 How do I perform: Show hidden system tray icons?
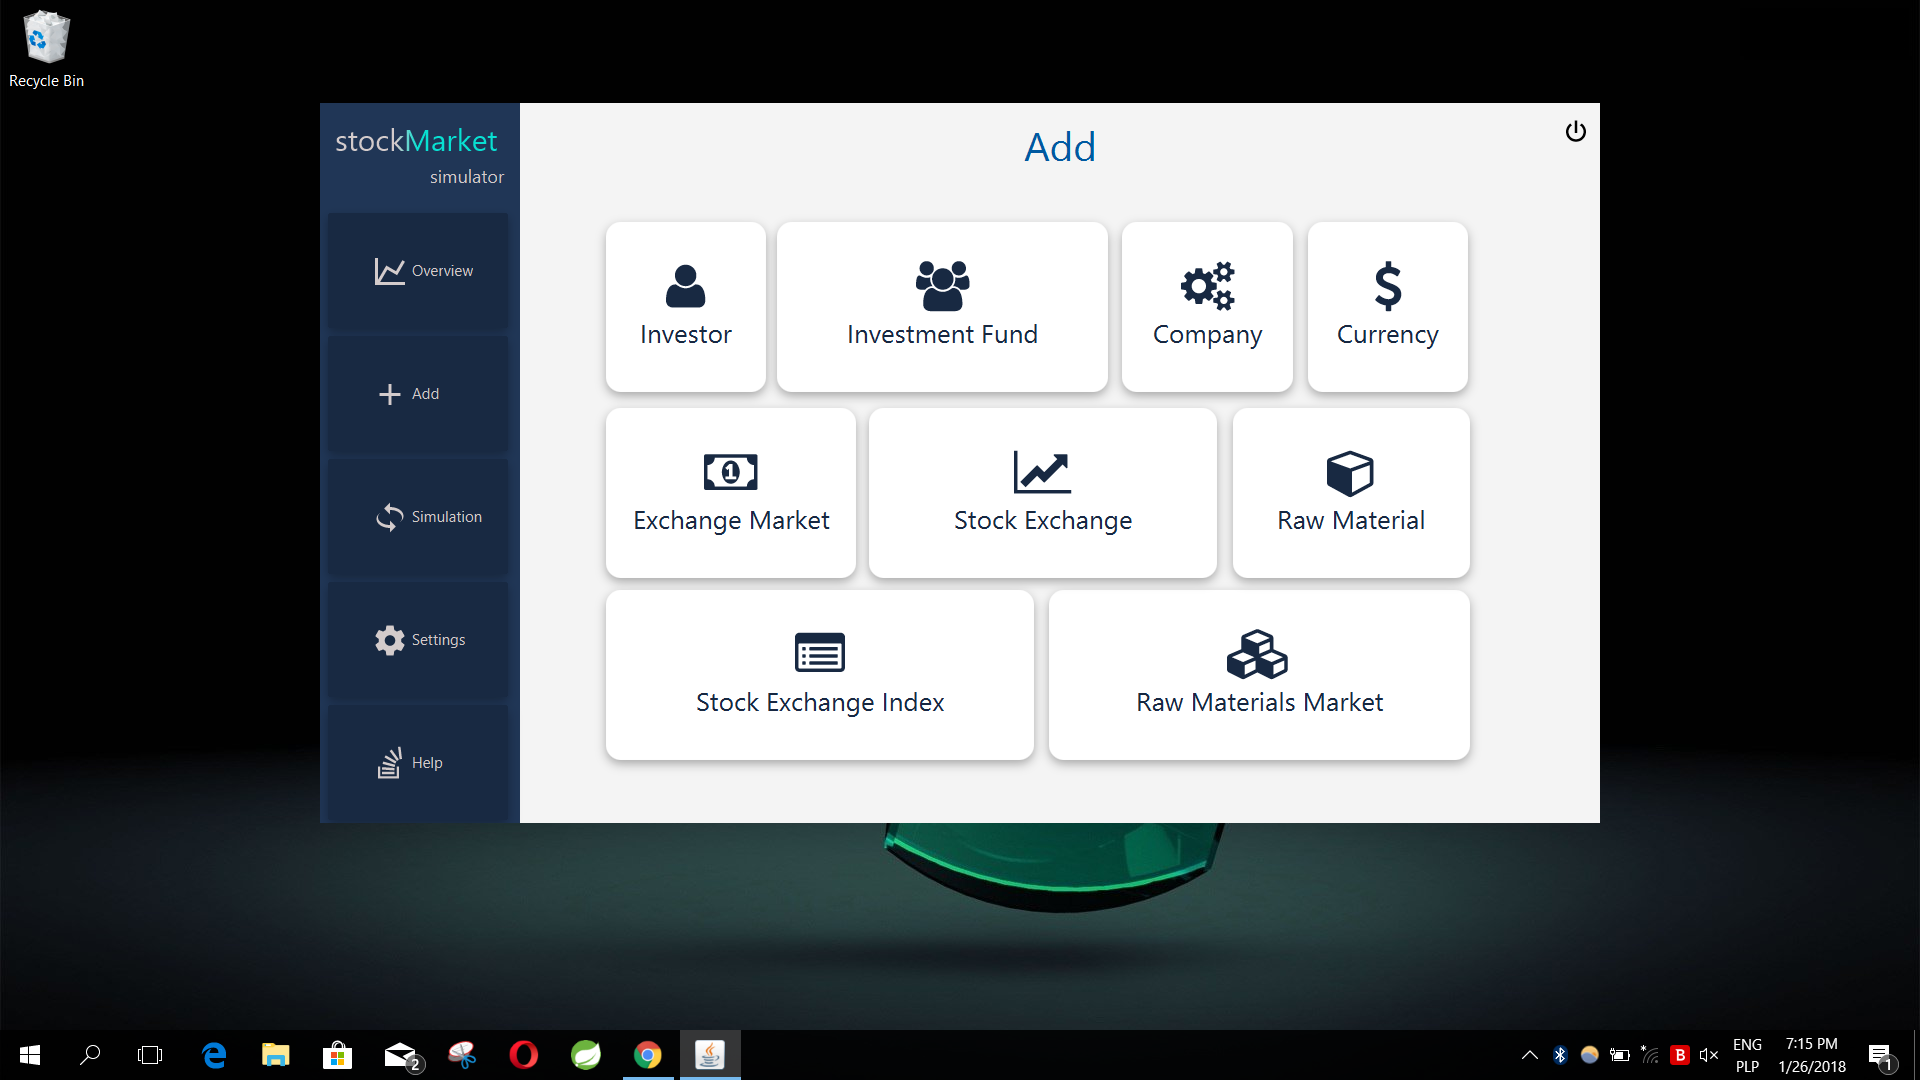coord(1529,1055)
